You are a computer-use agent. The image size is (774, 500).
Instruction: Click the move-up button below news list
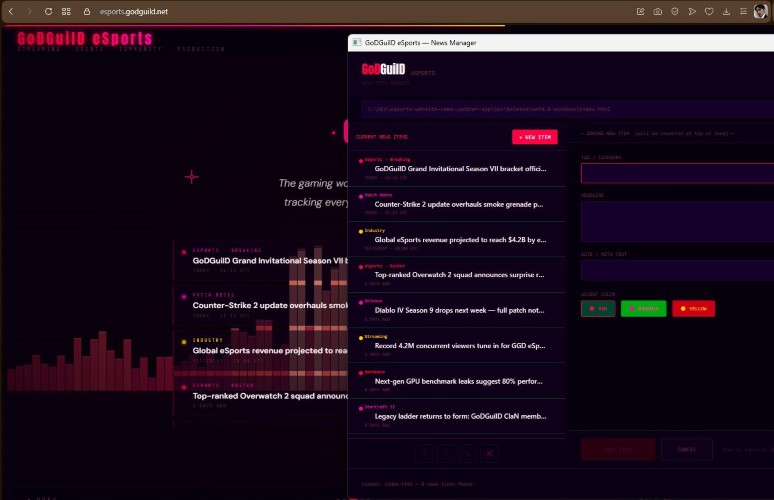tap(424, 453)
